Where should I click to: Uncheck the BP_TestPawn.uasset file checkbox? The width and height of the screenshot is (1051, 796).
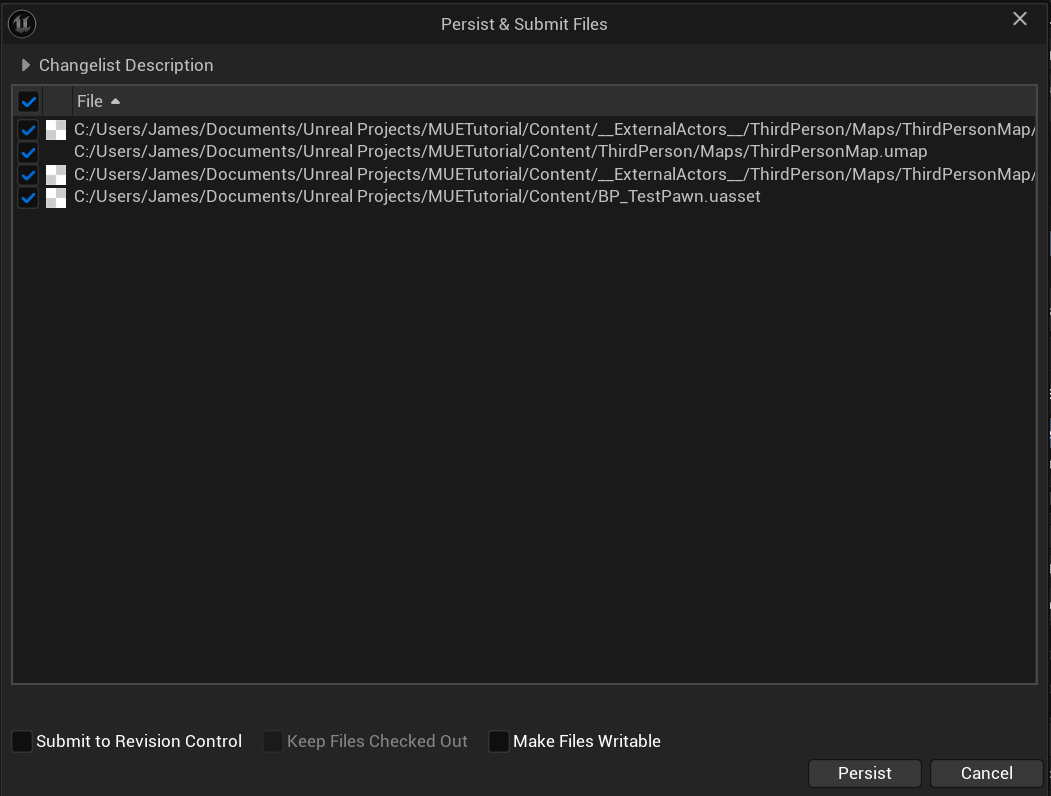(x=28, y=198)
